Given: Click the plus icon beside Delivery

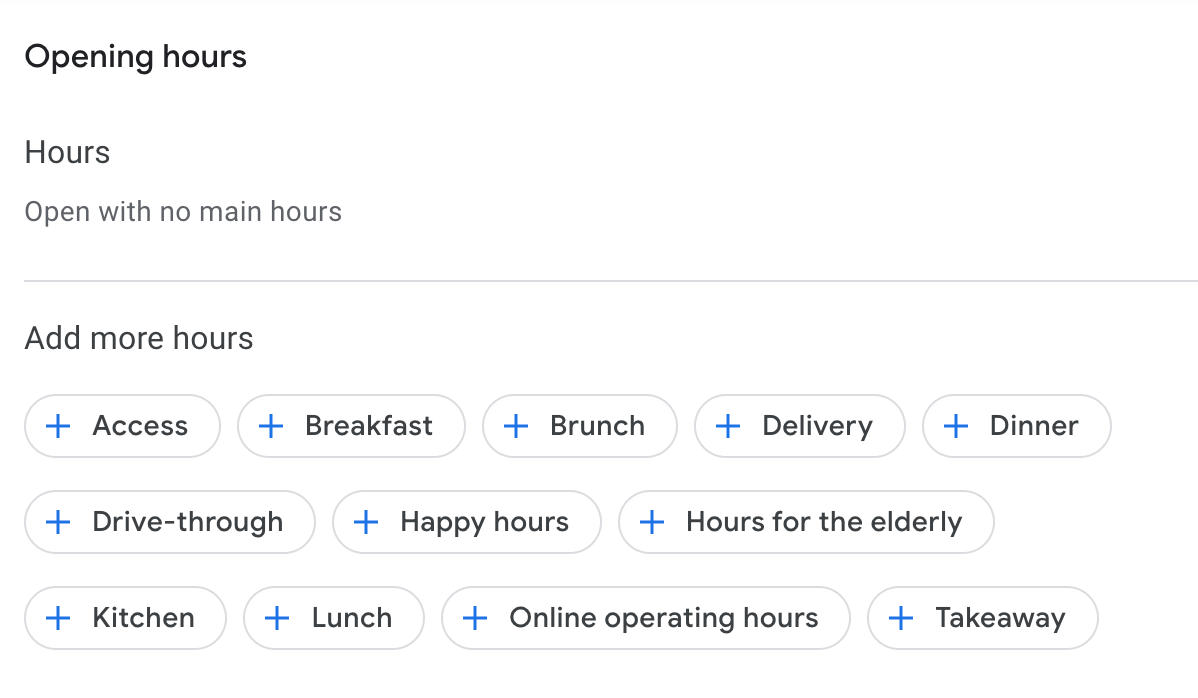Looking at the screenshot, I should point(728,426).
